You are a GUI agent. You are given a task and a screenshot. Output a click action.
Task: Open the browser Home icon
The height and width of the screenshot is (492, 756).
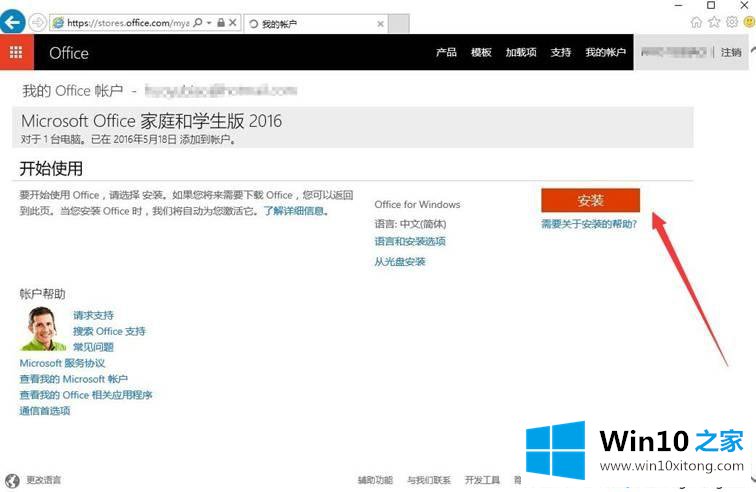696,22
